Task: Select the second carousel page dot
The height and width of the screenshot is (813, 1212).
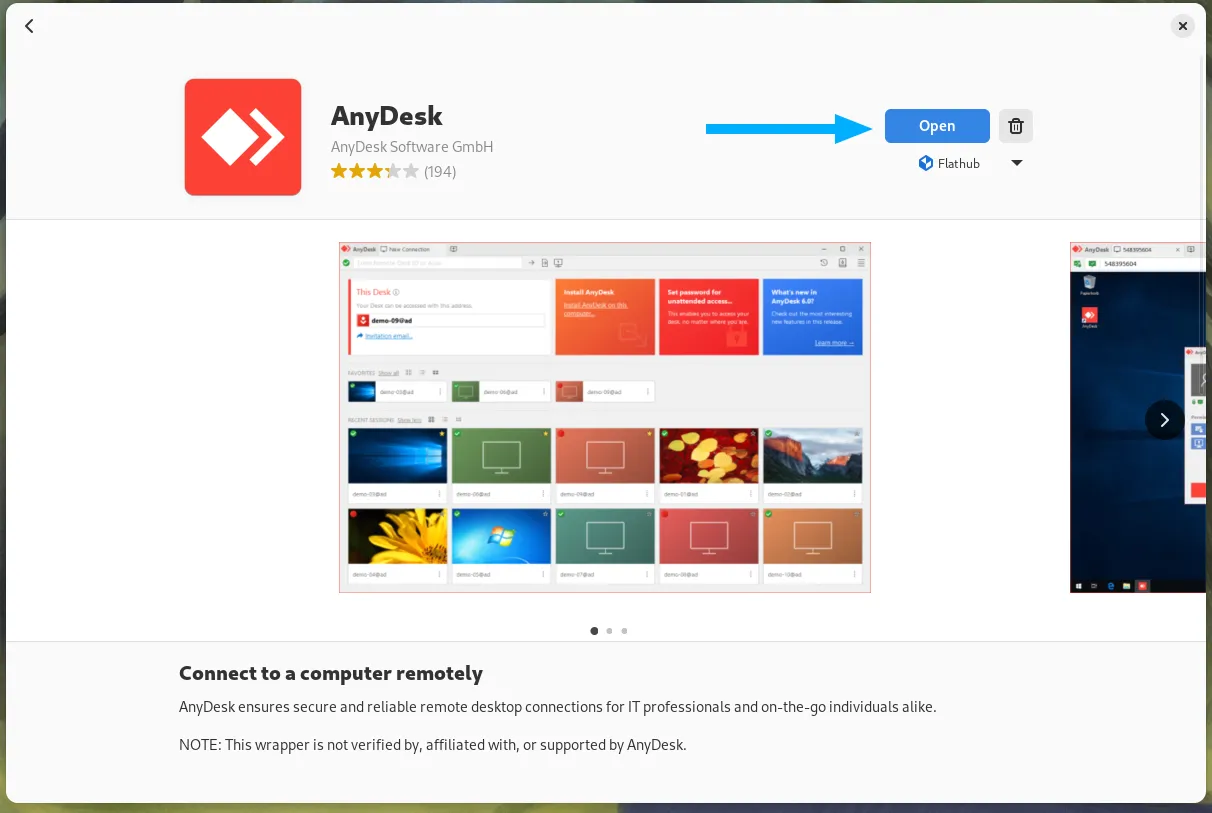Action: [x=609, y=631]
